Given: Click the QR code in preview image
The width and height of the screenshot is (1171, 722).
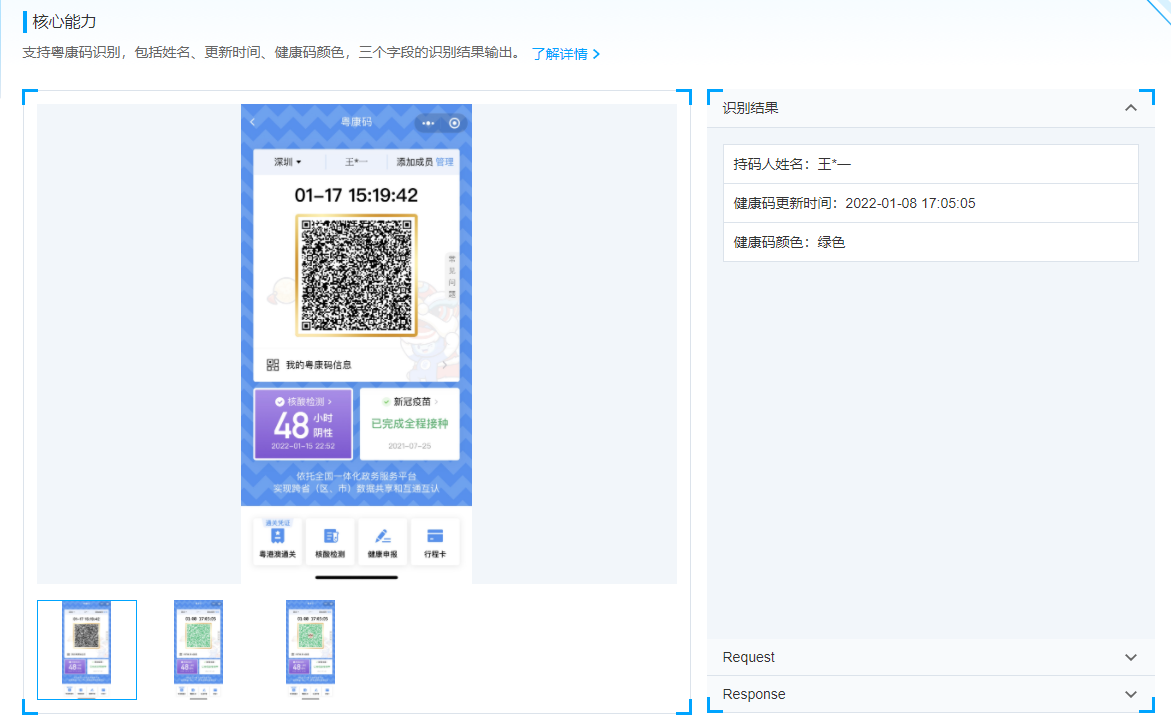Looking at the screenshot, I should pyautogui.click(x=356, y=276).
